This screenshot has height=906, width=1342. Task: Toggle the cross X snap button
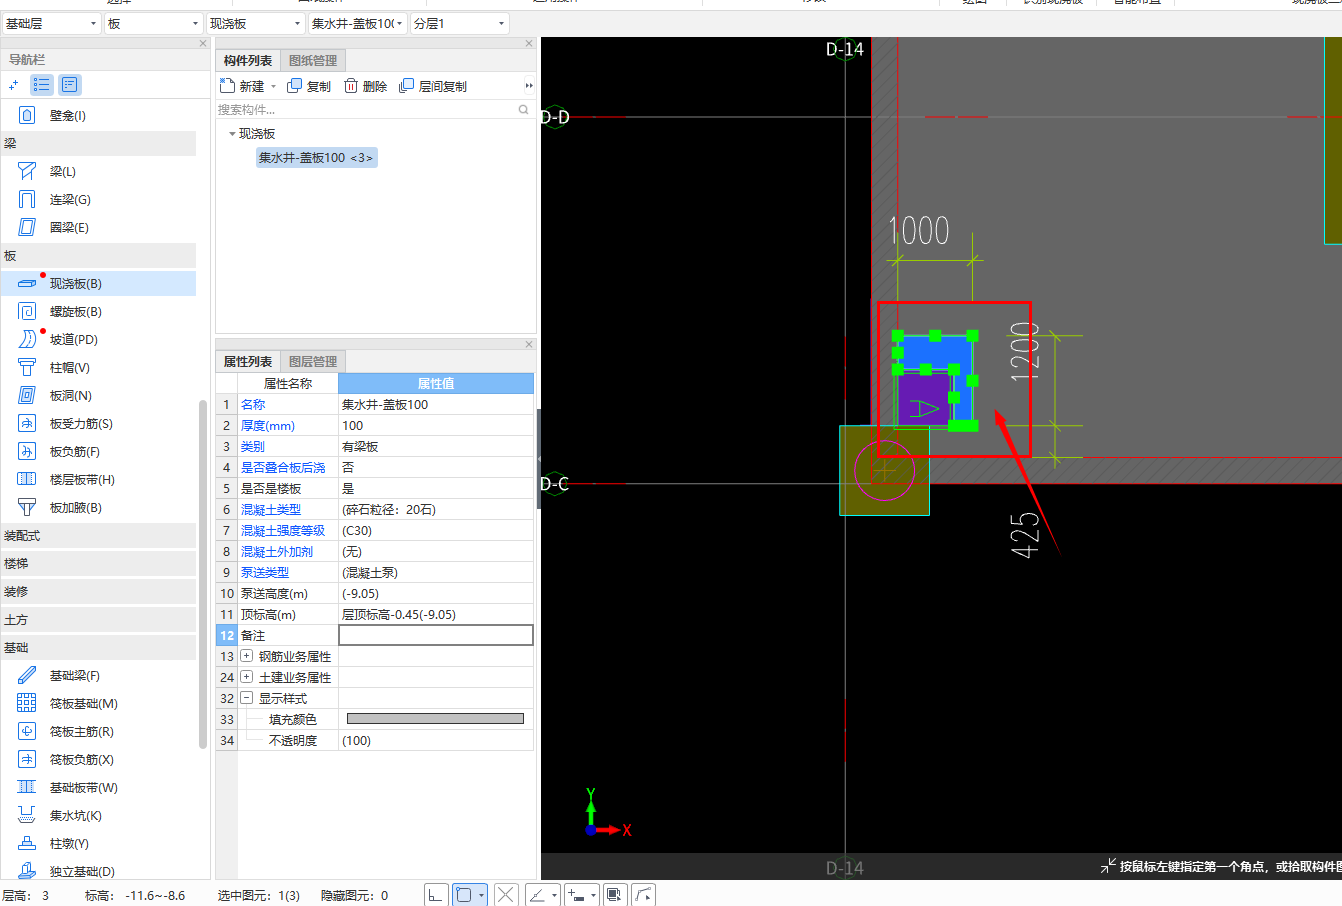506,895
